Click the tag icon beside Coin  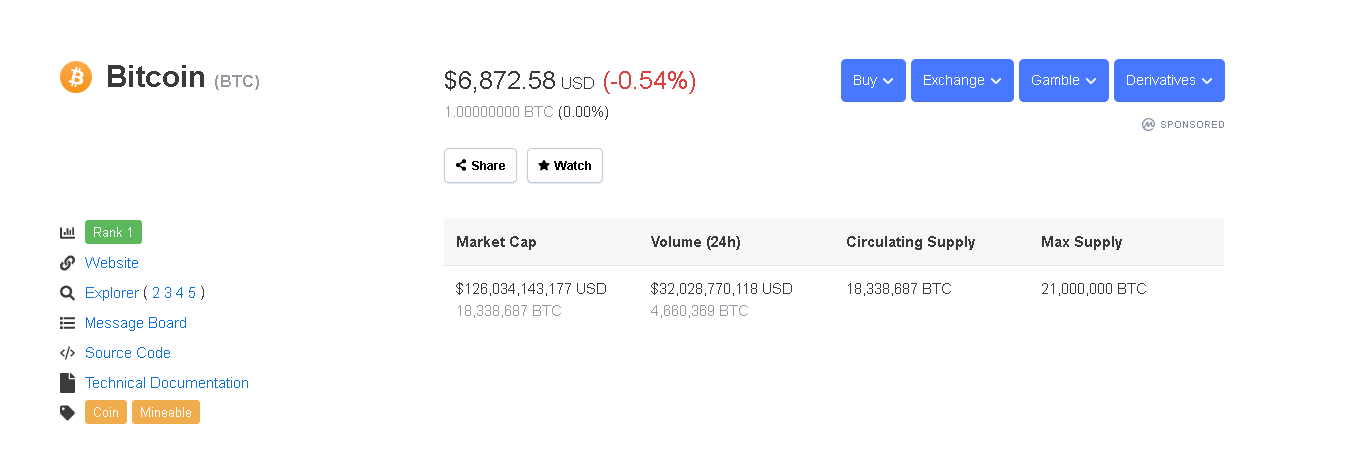point(67,413)
